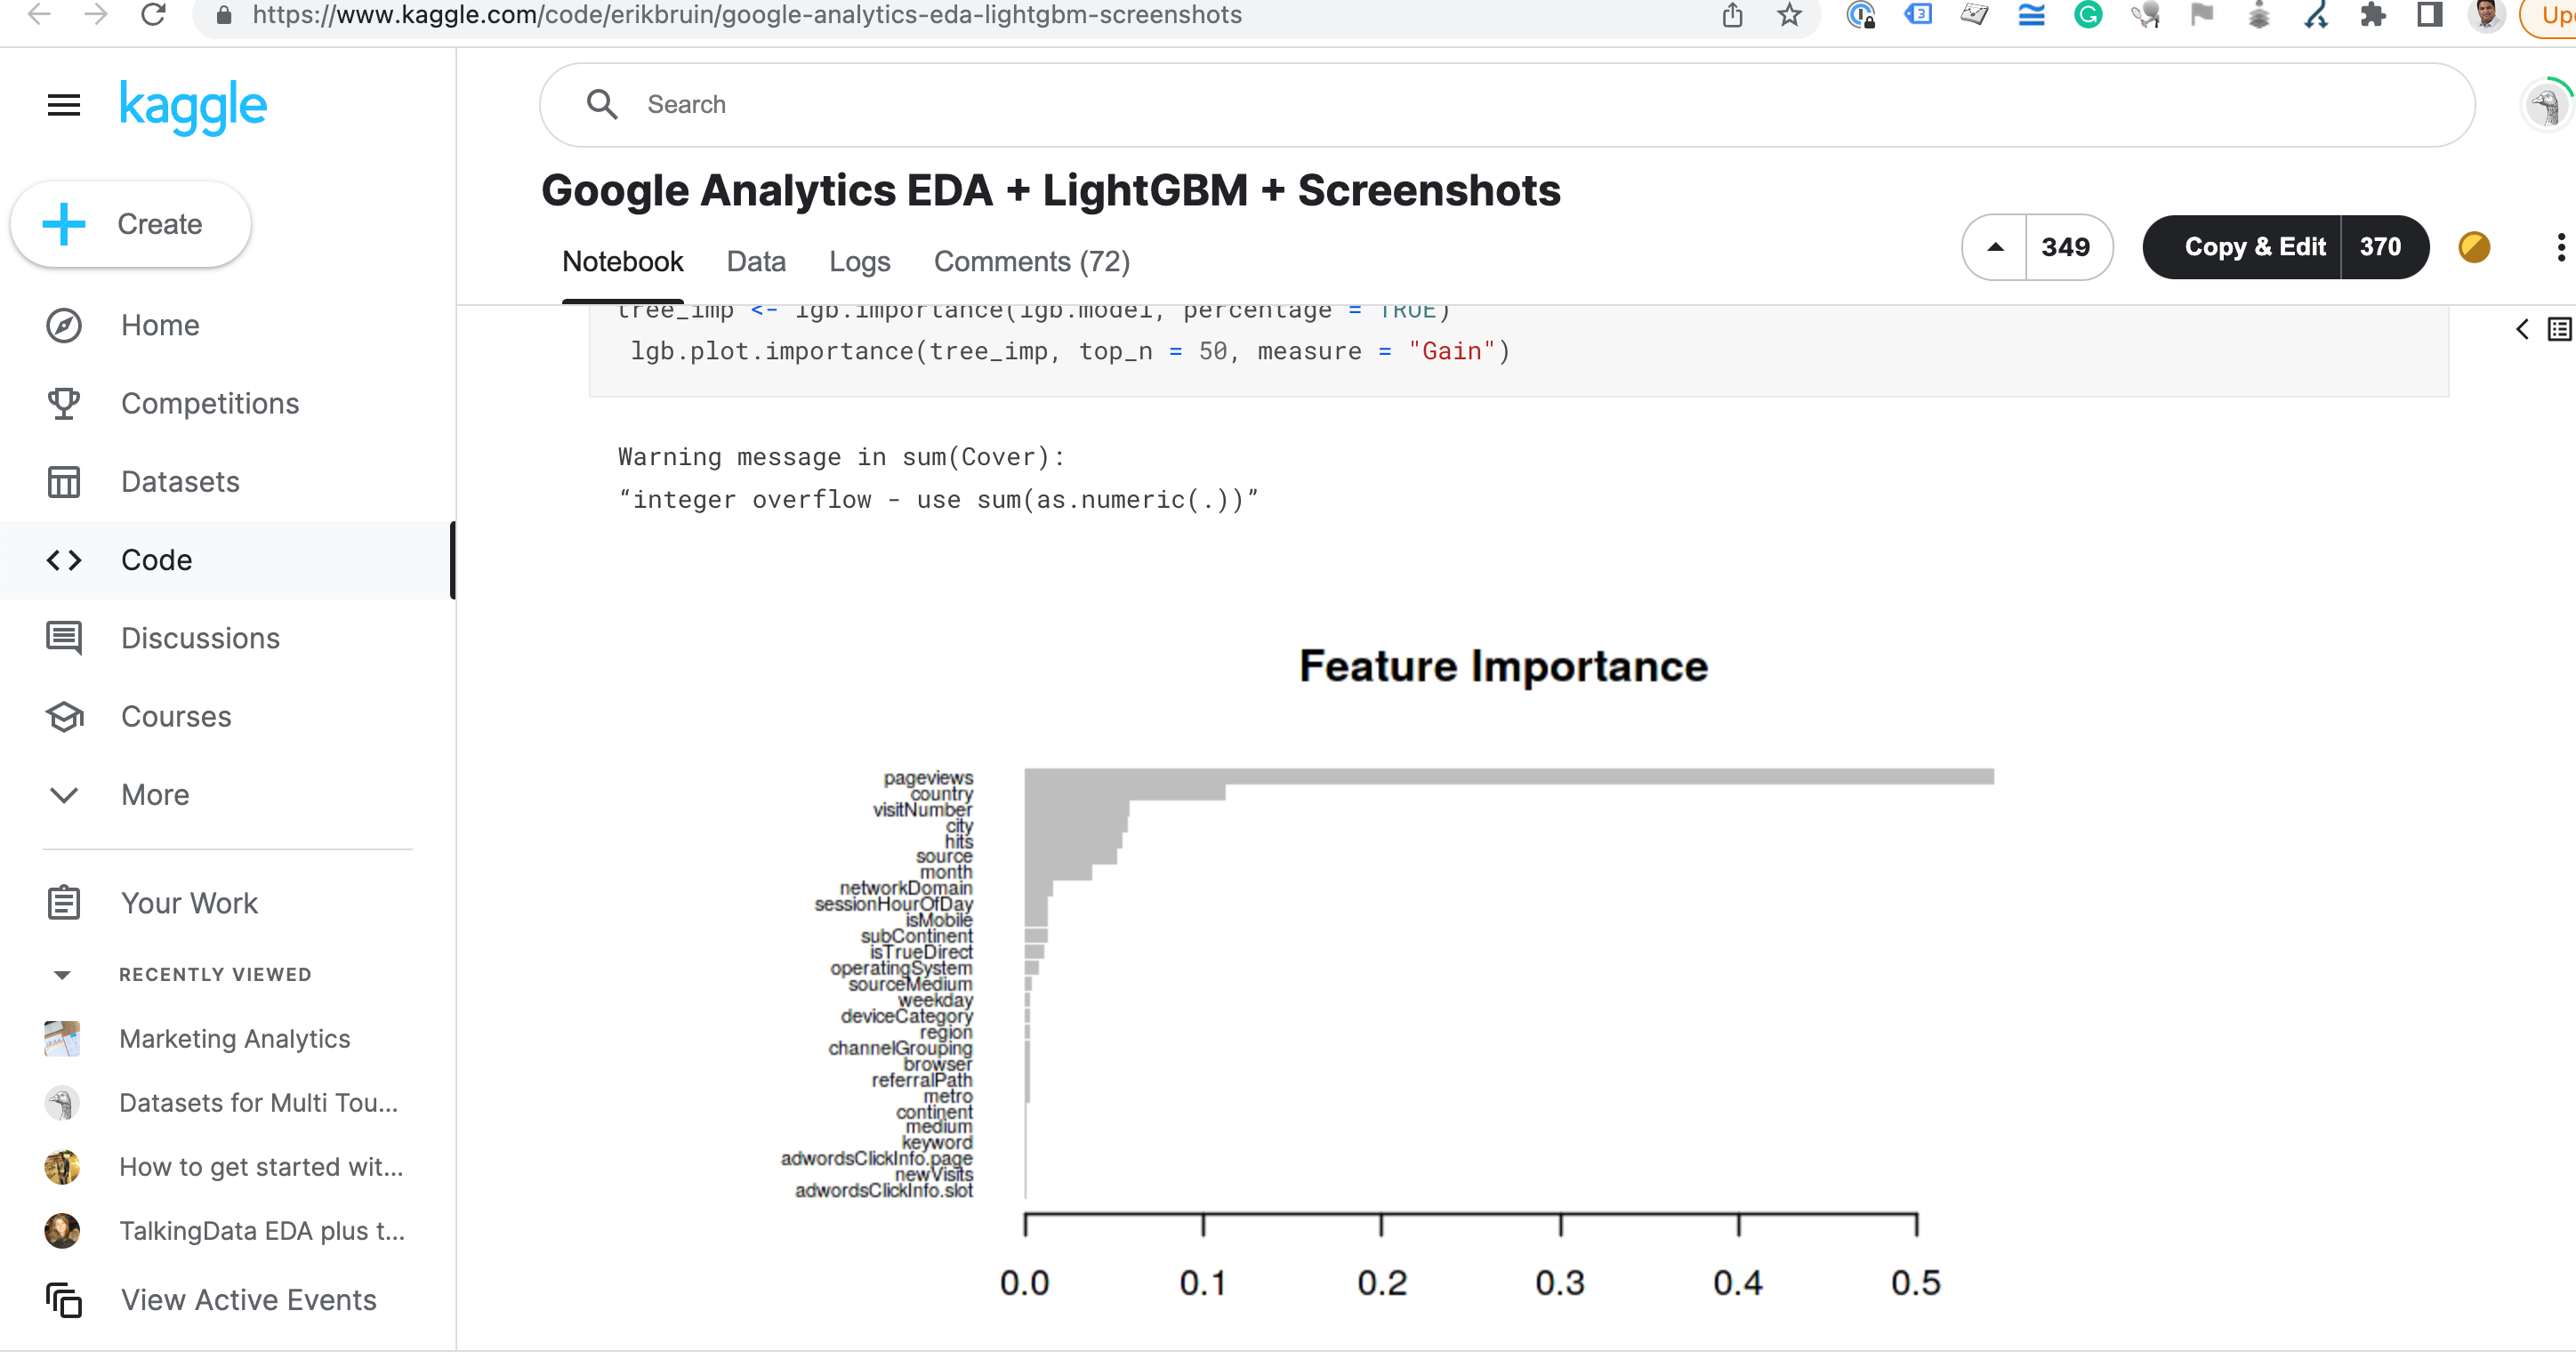The width and height of the screenshot is (2576, 1359).
Task: Open the Kaggle Home section
Action: (63, 325)
